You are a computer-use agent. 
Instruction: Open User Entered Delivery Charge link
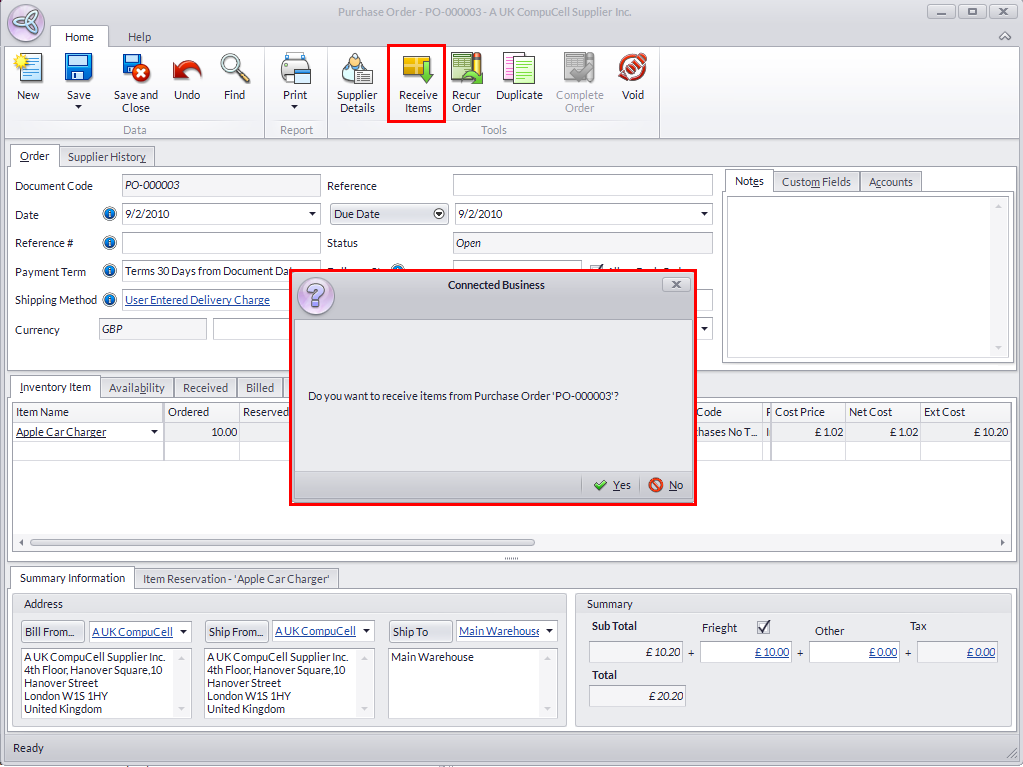click(x=197, y=300)
